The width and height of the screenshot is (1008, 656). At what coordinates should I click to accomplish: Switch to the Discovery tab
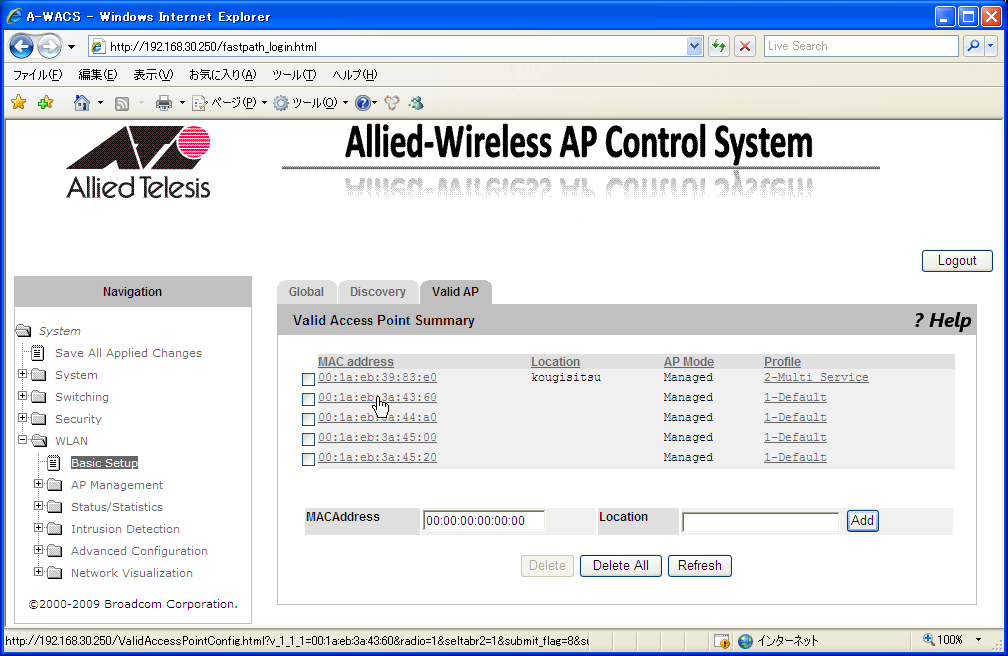coord(377,292)
